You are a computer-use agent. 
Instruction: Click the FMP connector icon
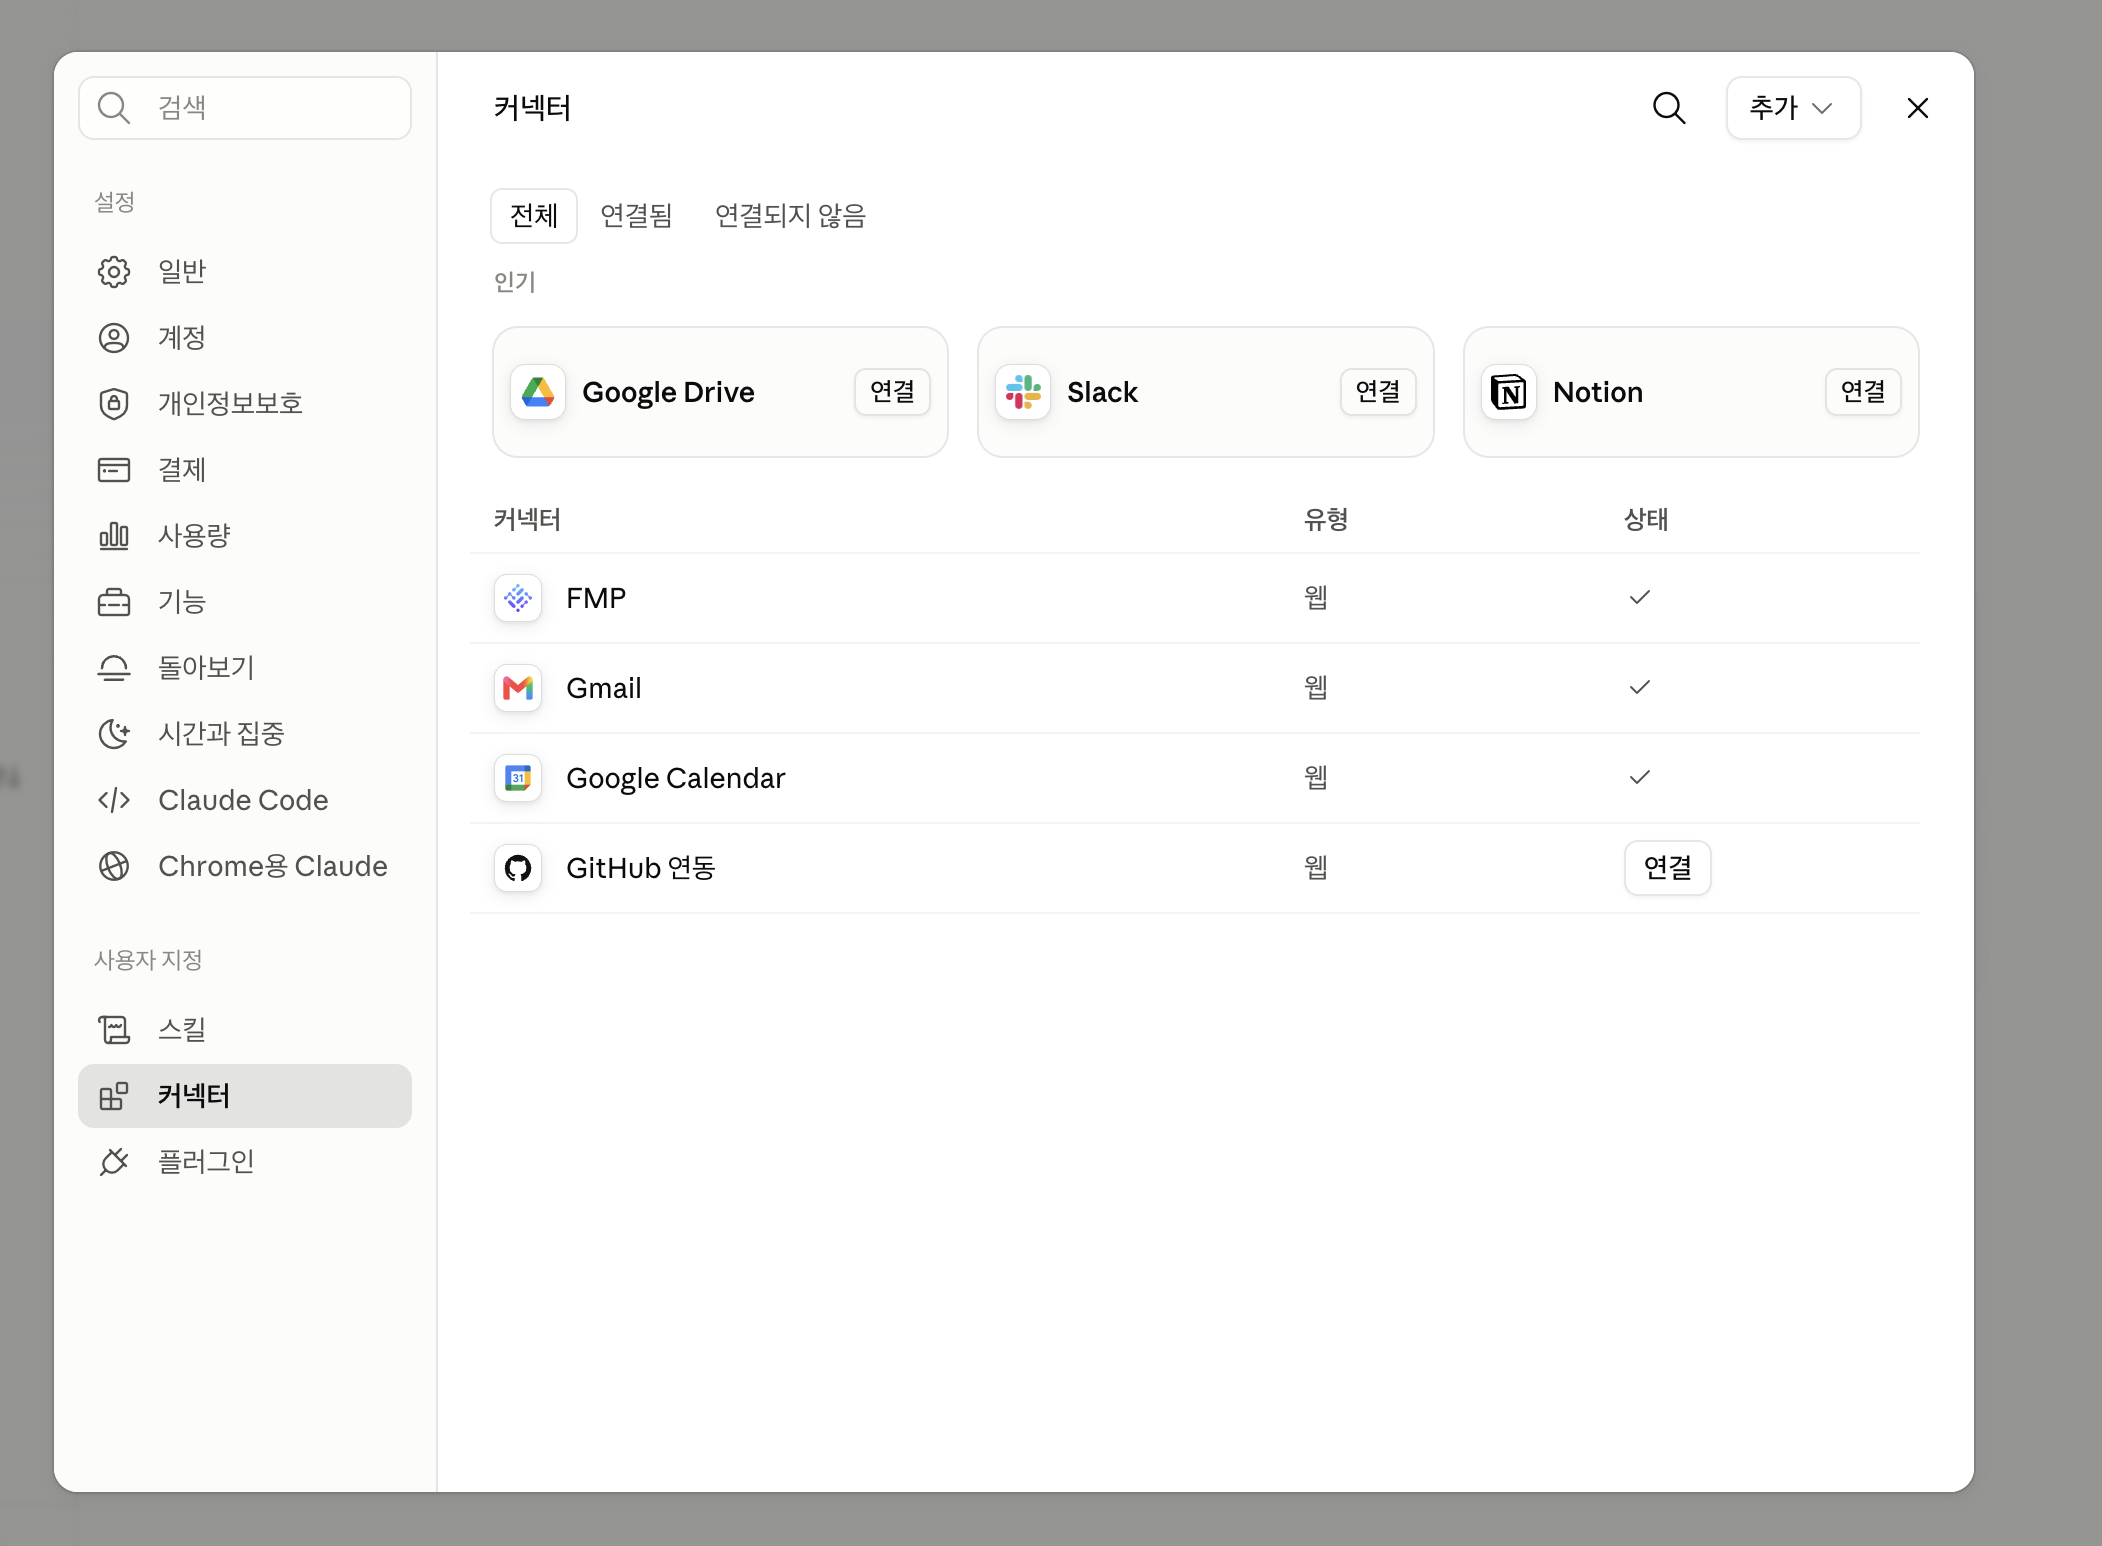518,598
